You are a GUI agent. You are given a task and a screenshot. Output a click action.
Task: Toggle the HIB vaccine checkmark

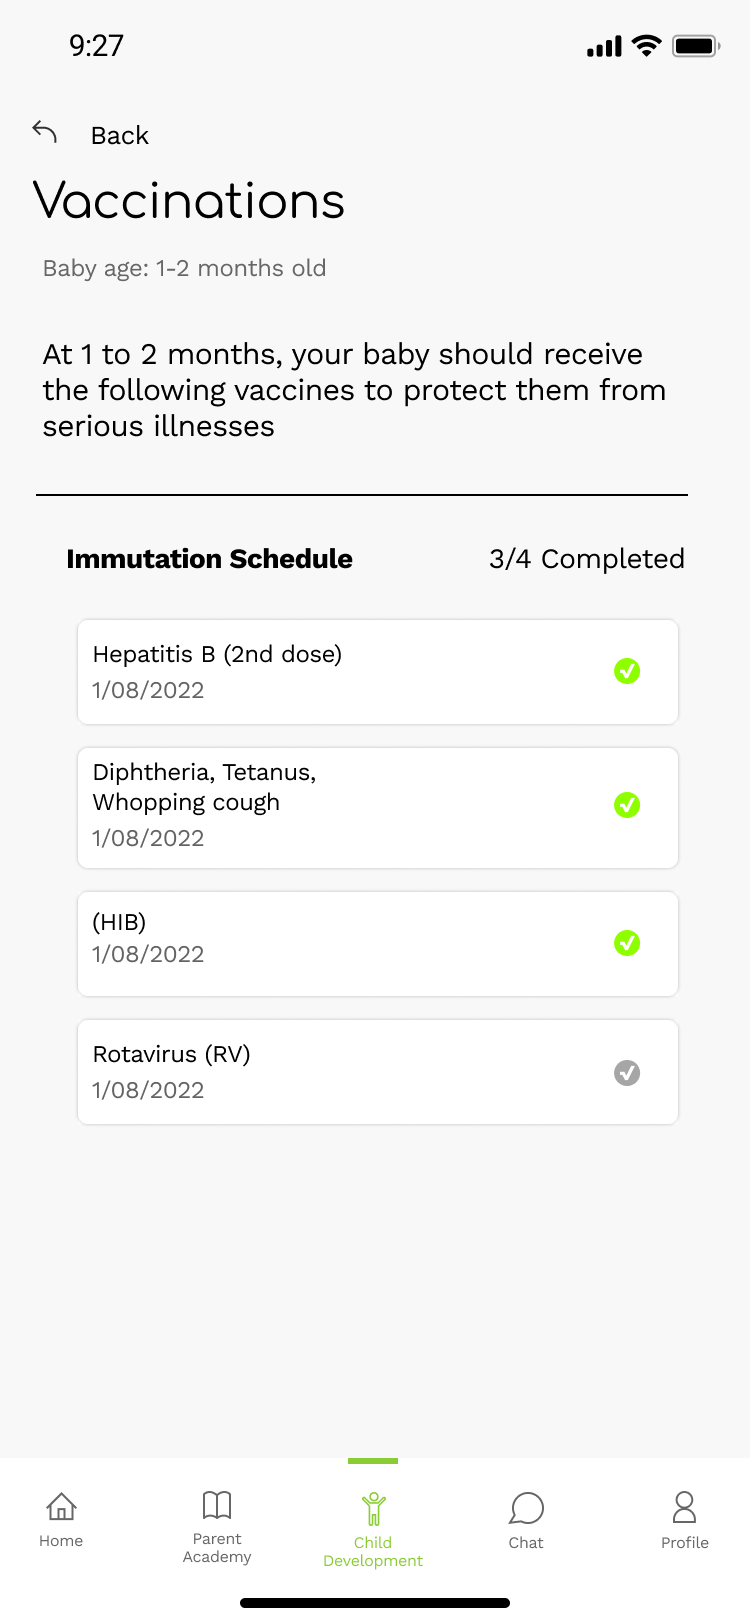pyautogui.click(x=627, y=943)
